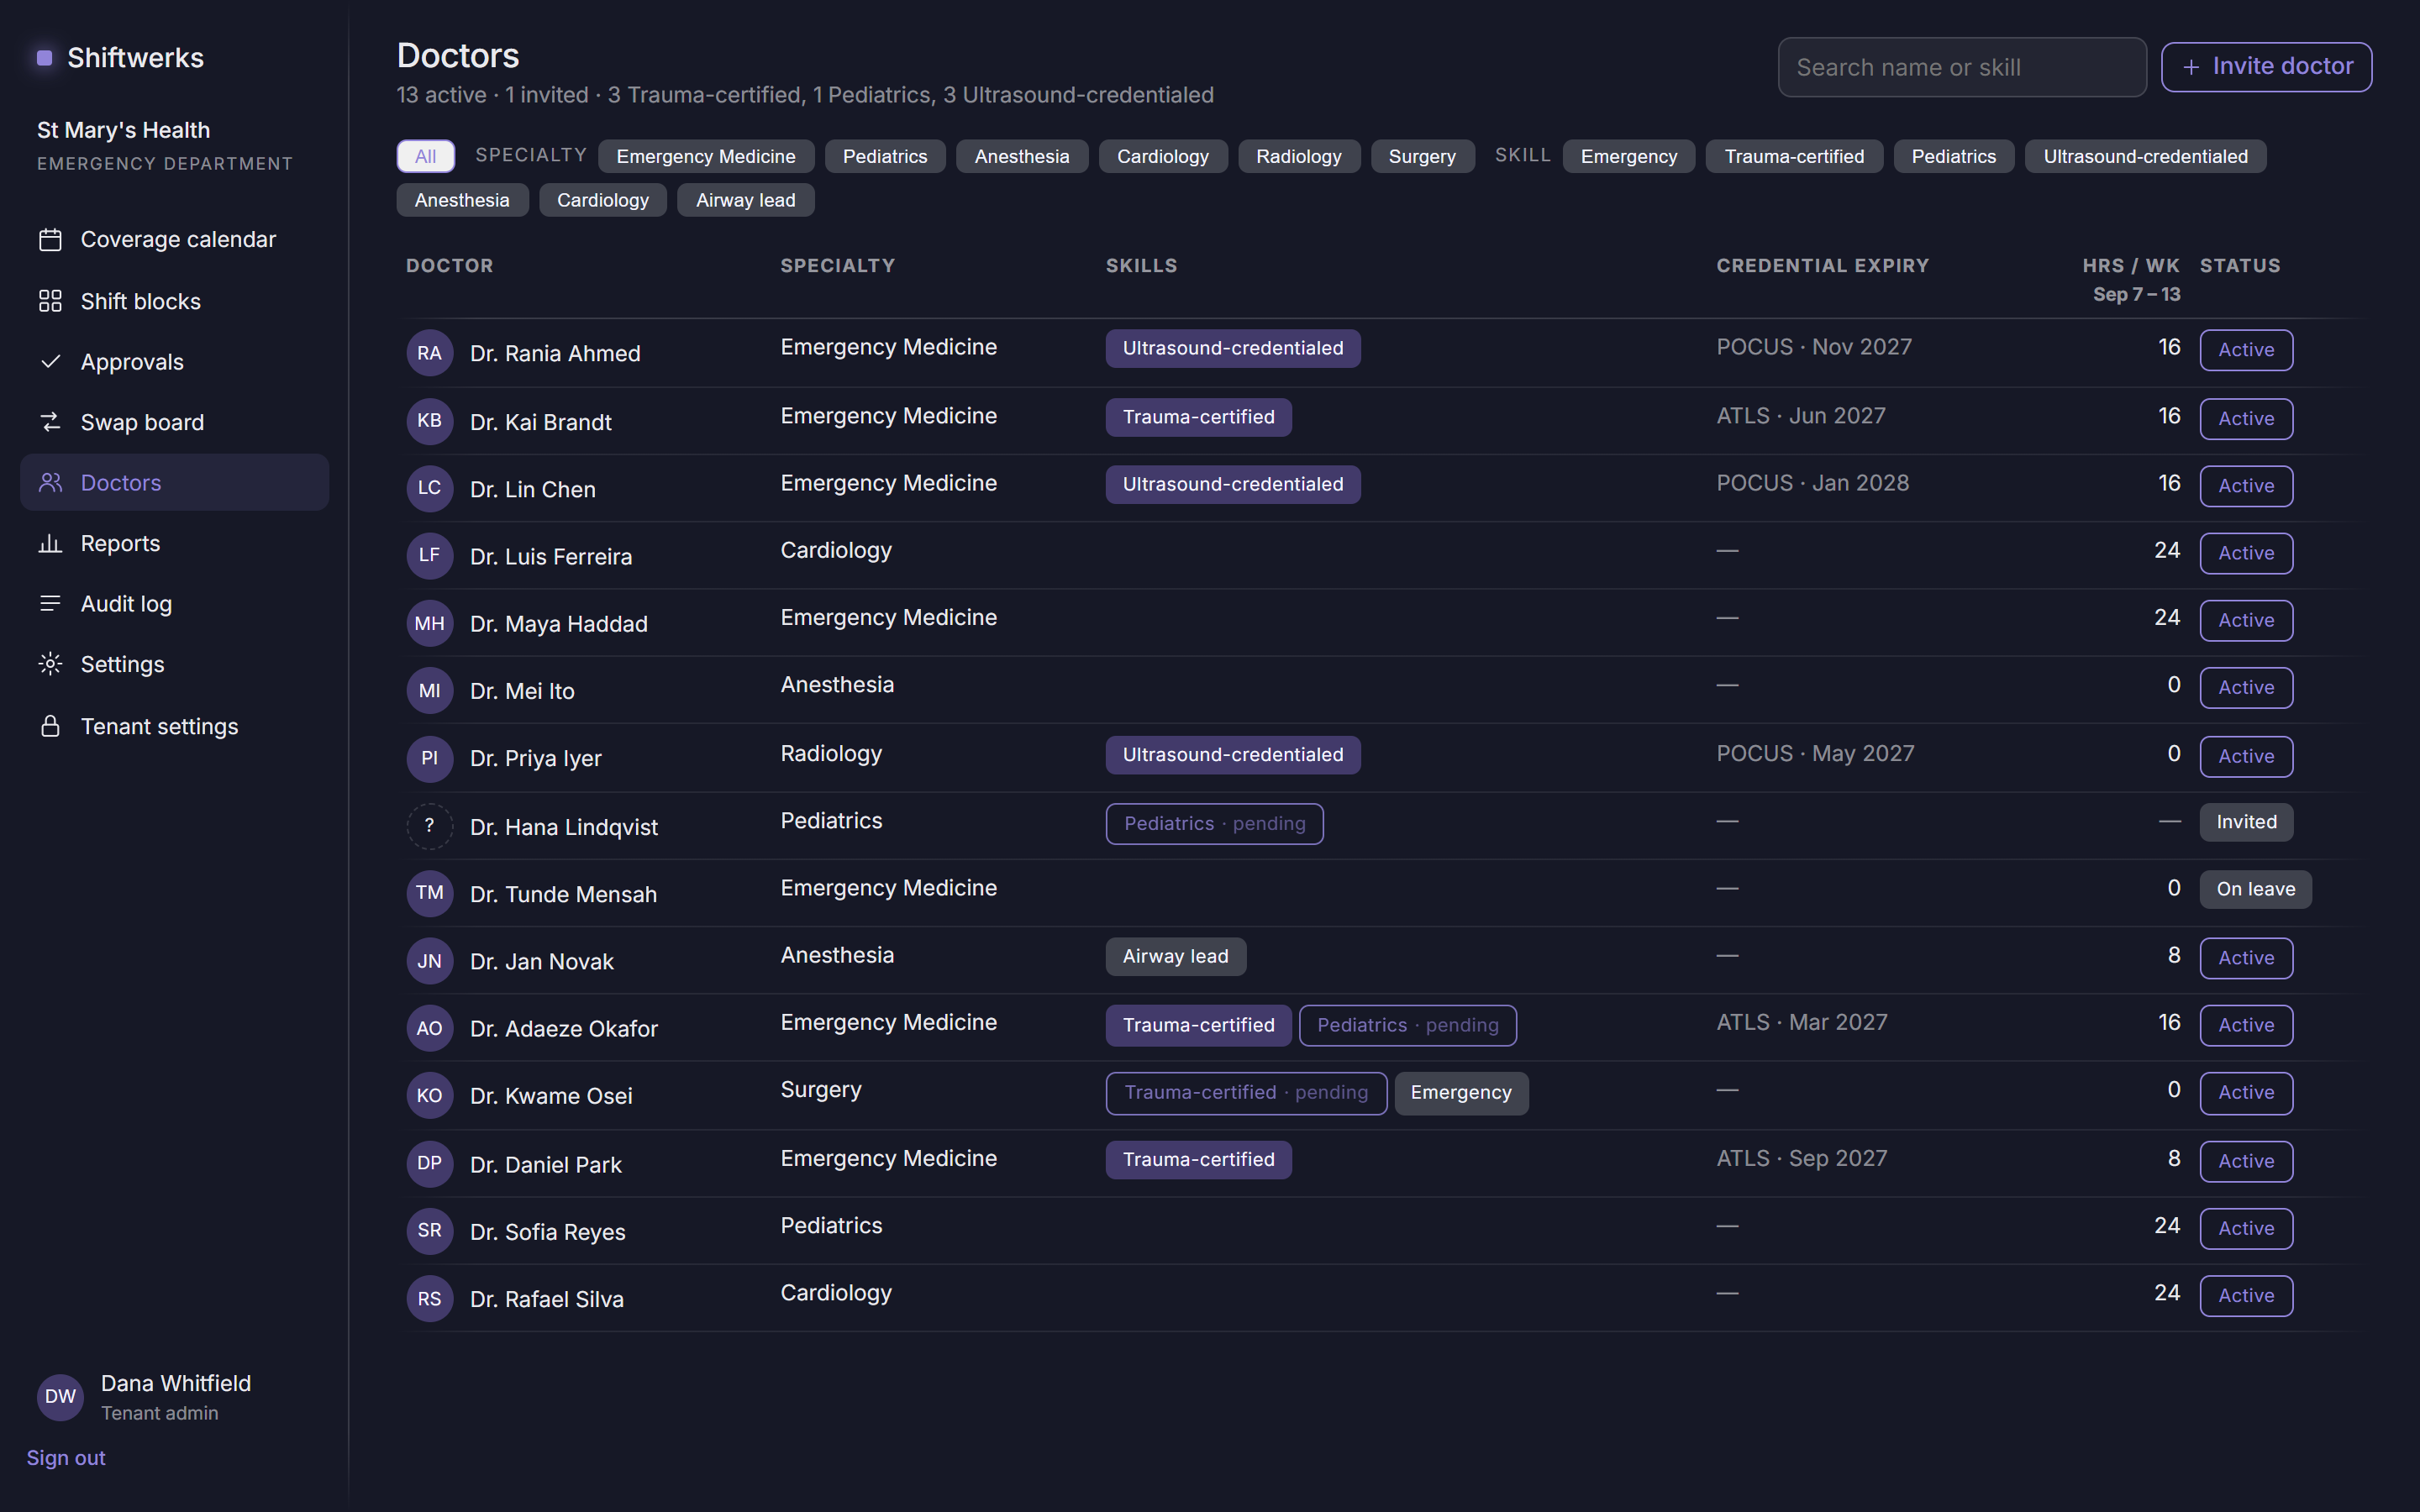Enable the Airway lead filter chip
Viewport: 2420px width, 1512px height.
[746, 200]
